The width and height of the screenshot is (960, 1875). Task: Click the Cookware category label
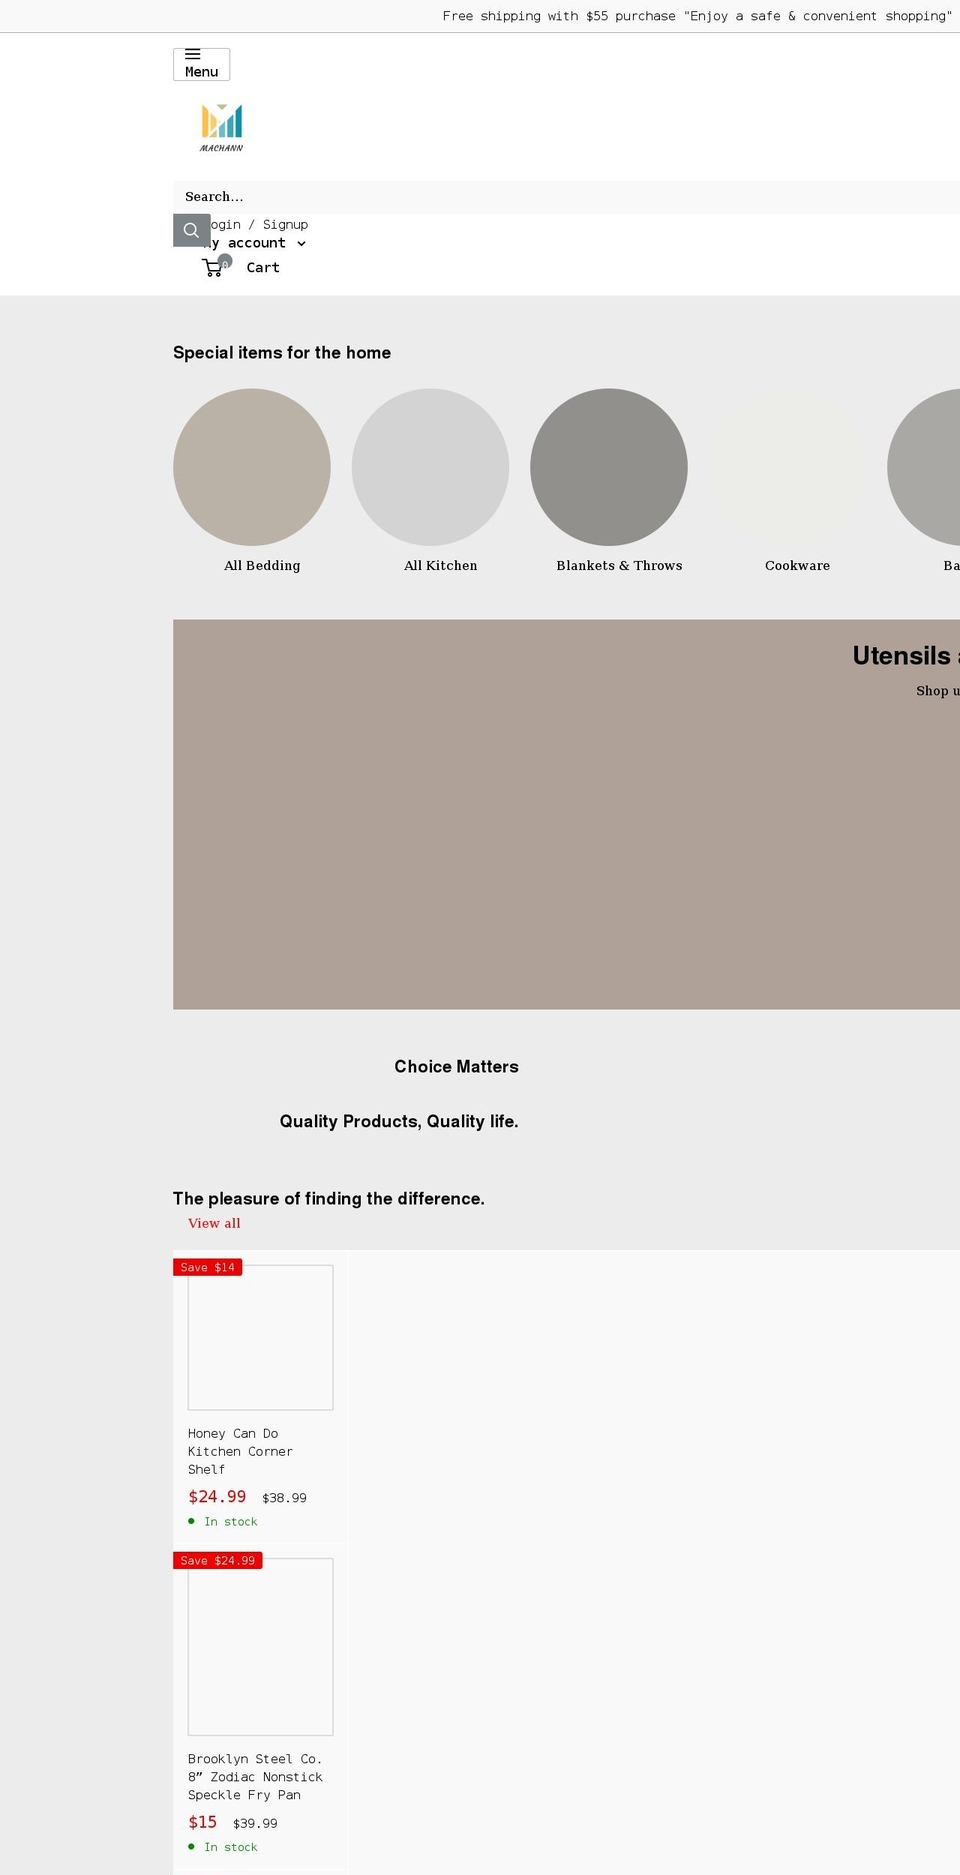pos(797,566)
